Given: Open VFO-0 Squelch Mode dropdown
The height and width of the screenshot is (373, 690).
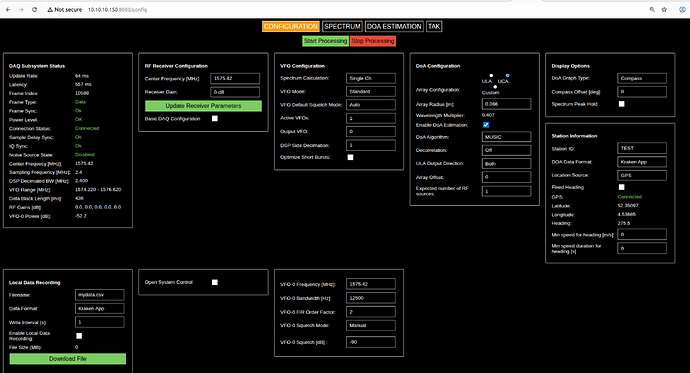Looking at the screenshot, I should click(x=371, y=325).
